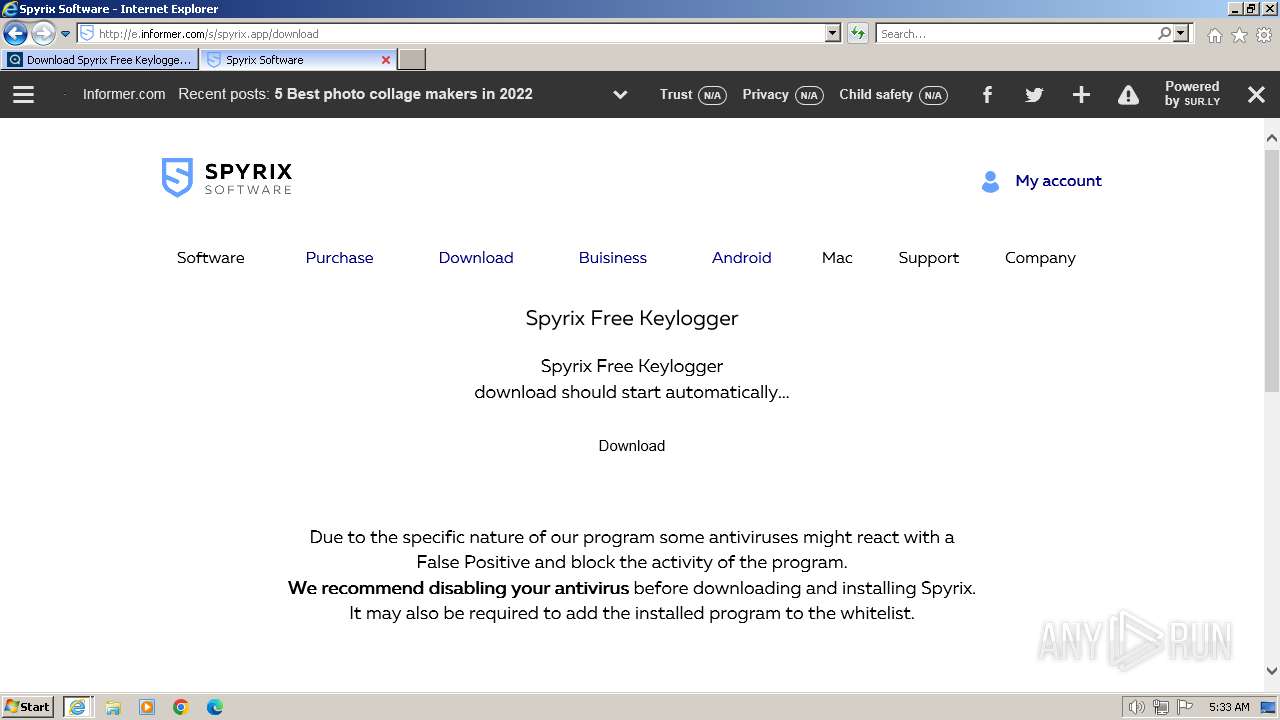Click the page scrollbar down arrow
This screenshot has height=720, width=1280.
pos(1272,672)
